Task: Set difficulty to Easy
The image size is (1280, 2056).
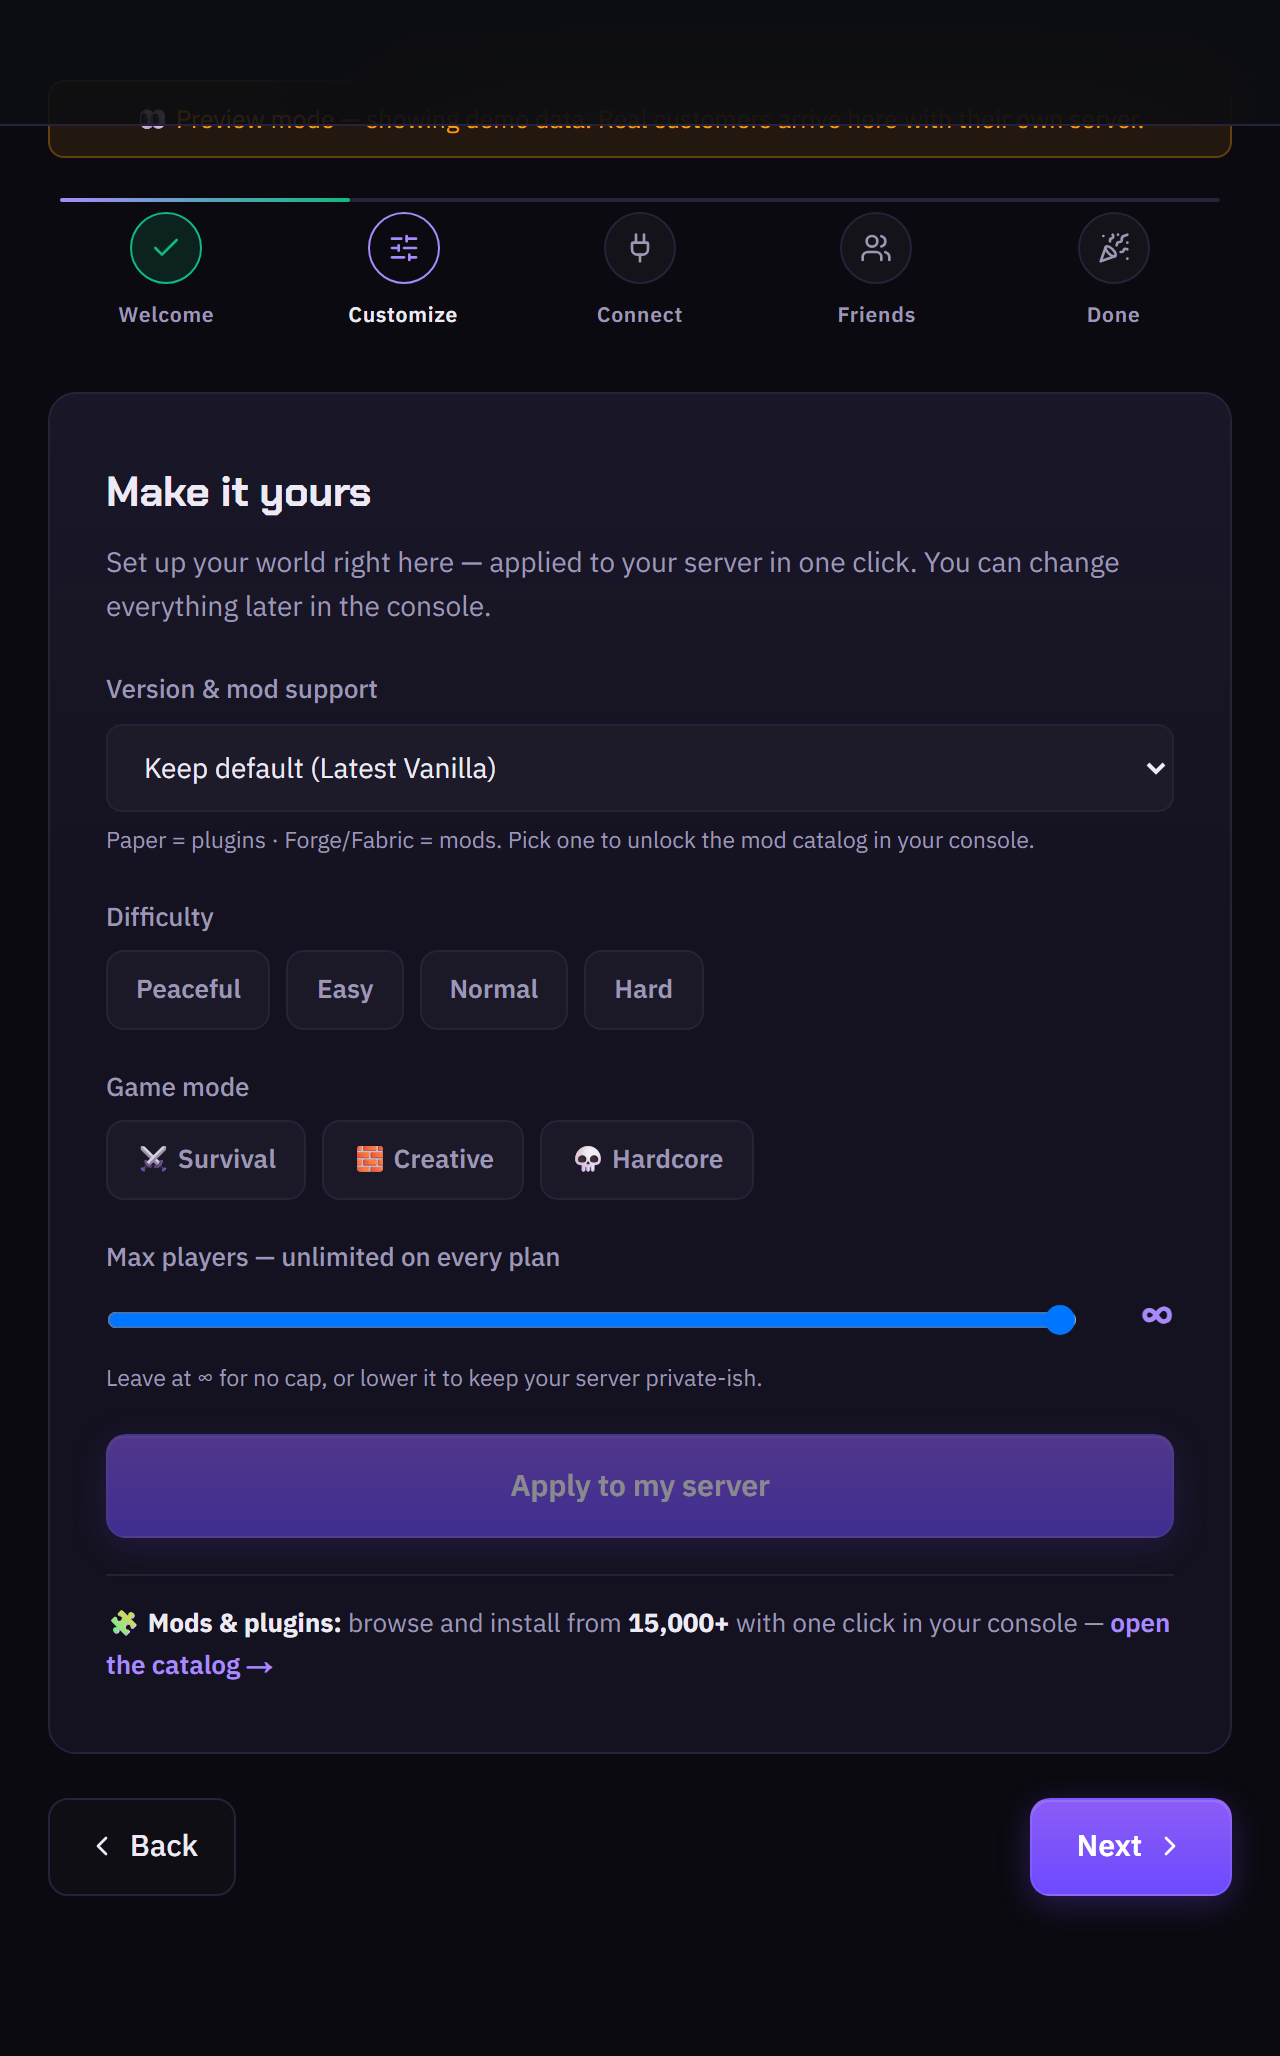Action: [345, 990]
